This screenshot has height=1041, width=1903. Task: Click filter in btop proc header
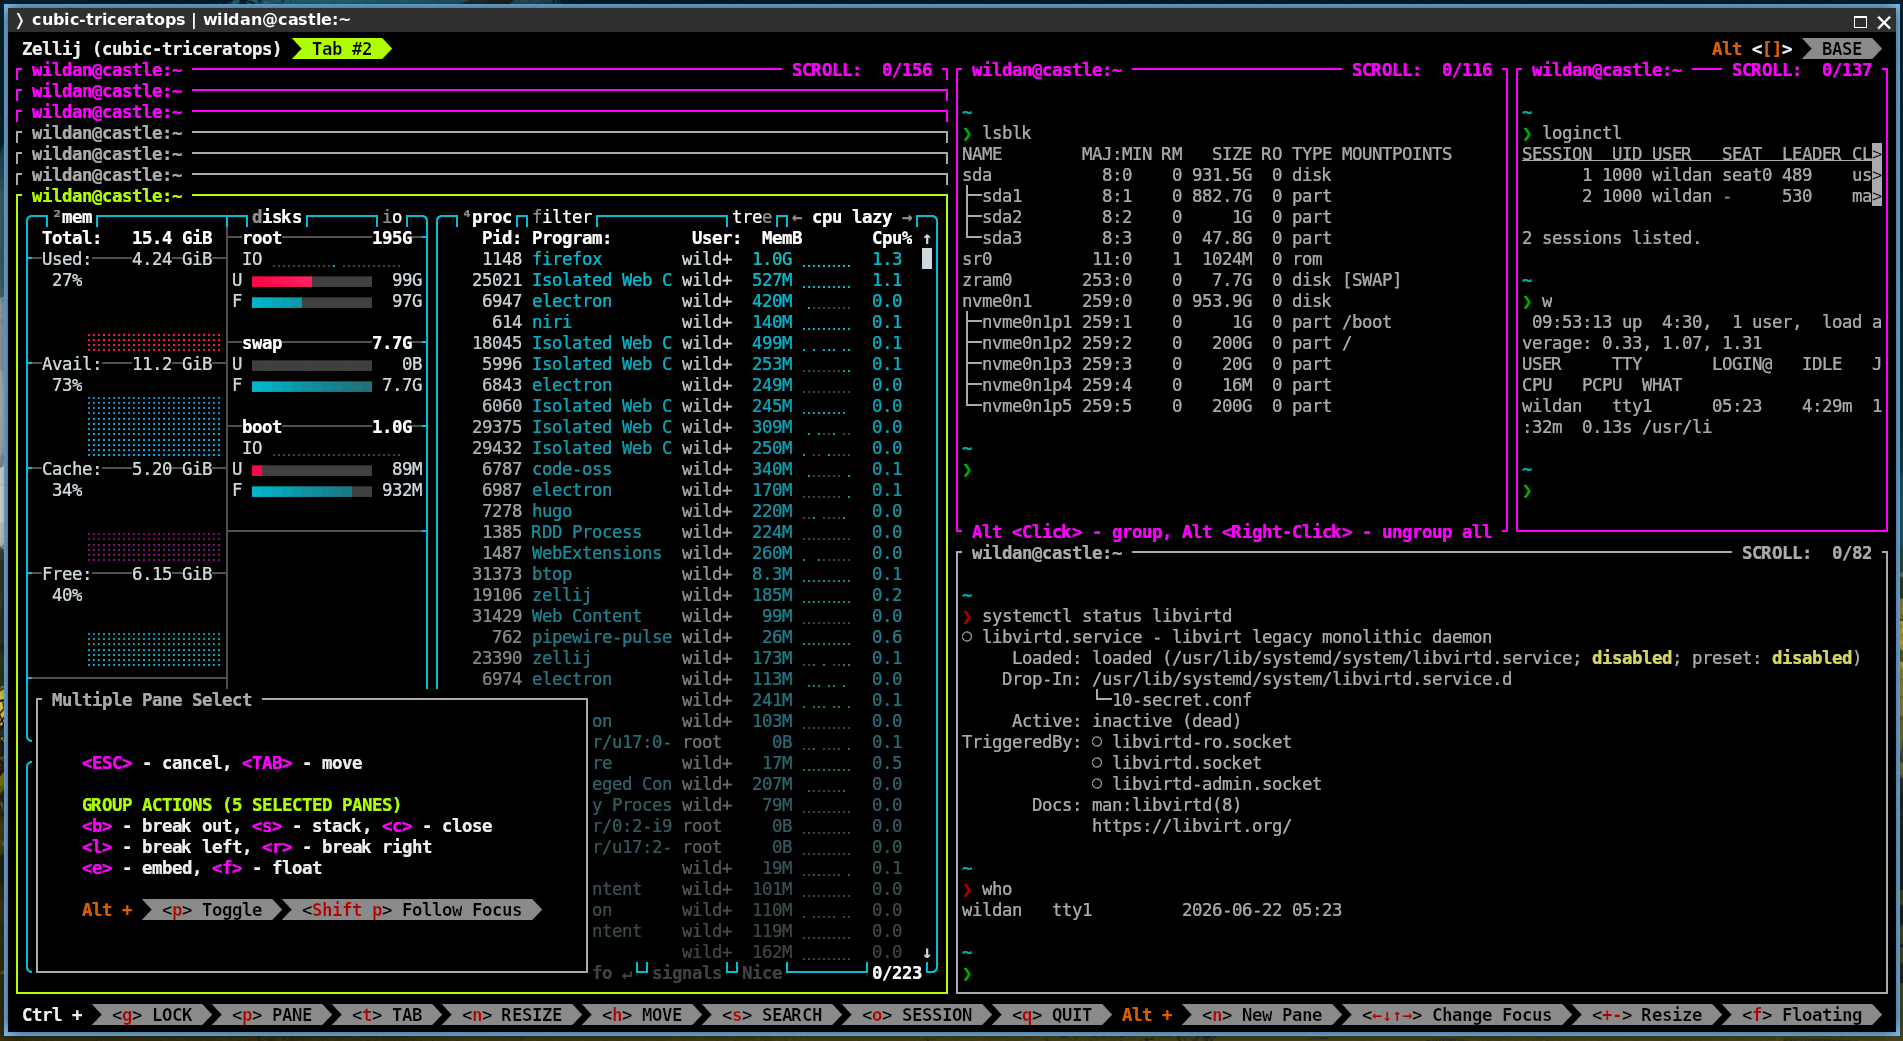coord(562,217)
